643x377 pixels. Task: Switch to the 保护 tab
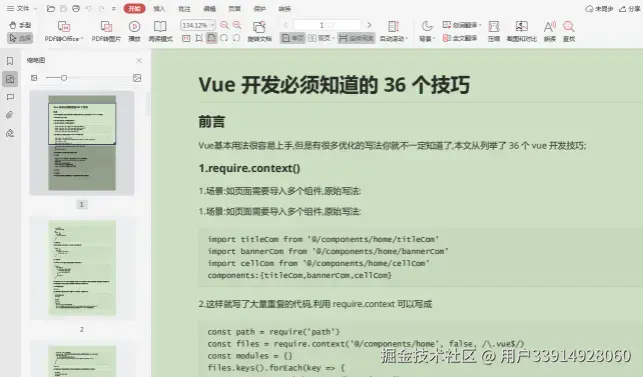coord(259,9)
